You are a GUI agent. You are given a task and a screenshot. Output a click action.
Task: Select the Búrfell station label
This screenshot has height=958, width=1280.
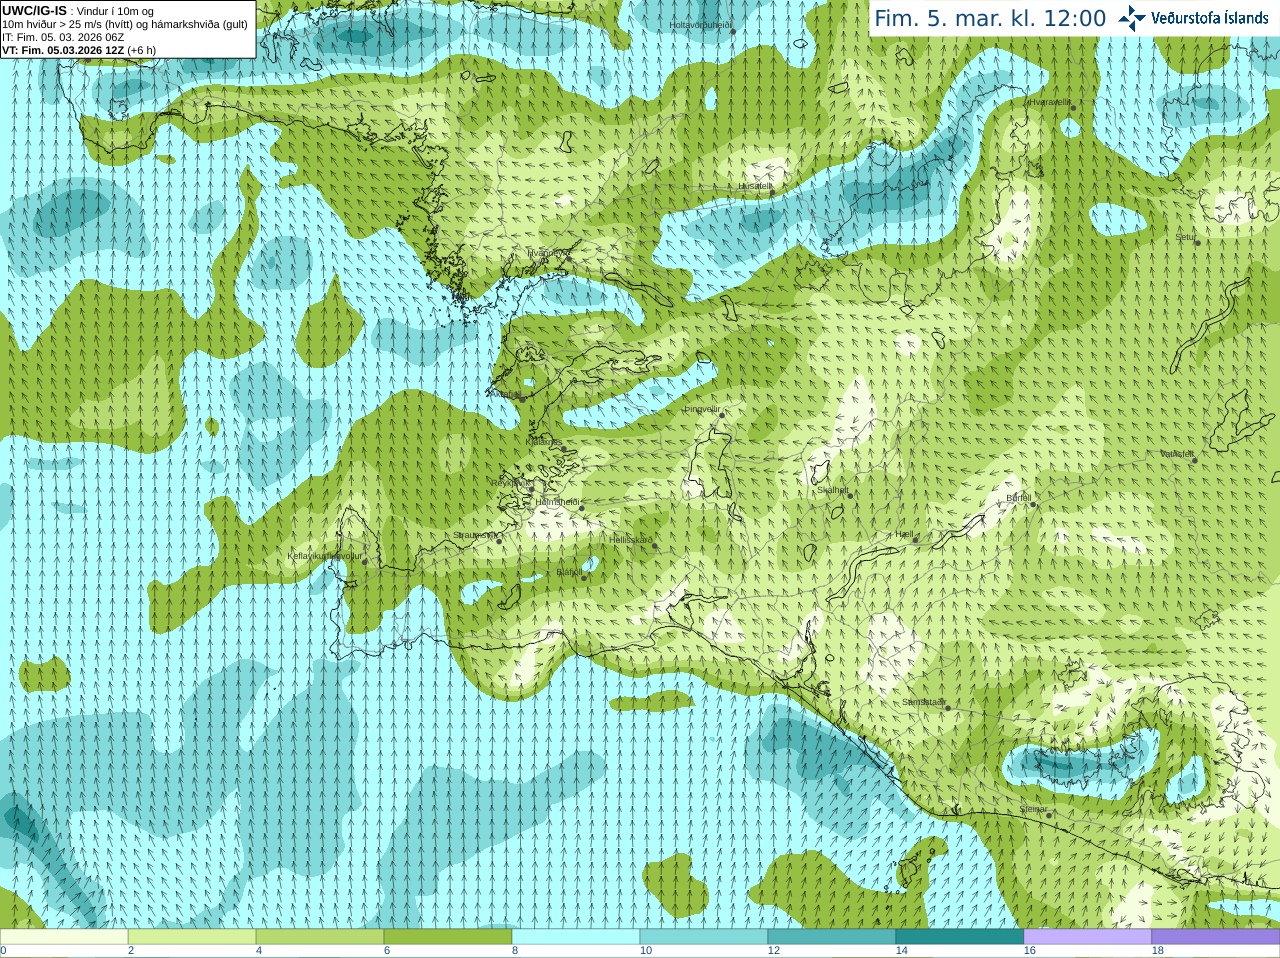point(1018,497)
